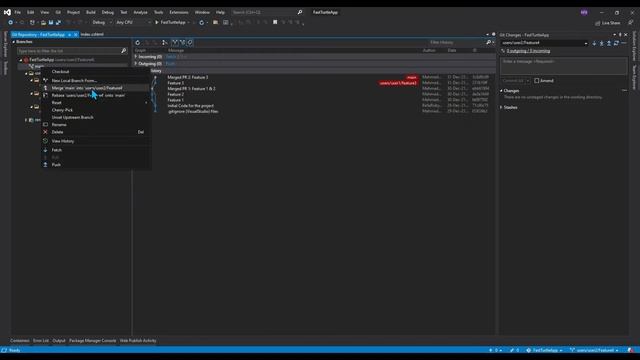Click the Search (Ctrl+Q) box
This screenshot has height=360, width=640.
(x=267, y=12)
